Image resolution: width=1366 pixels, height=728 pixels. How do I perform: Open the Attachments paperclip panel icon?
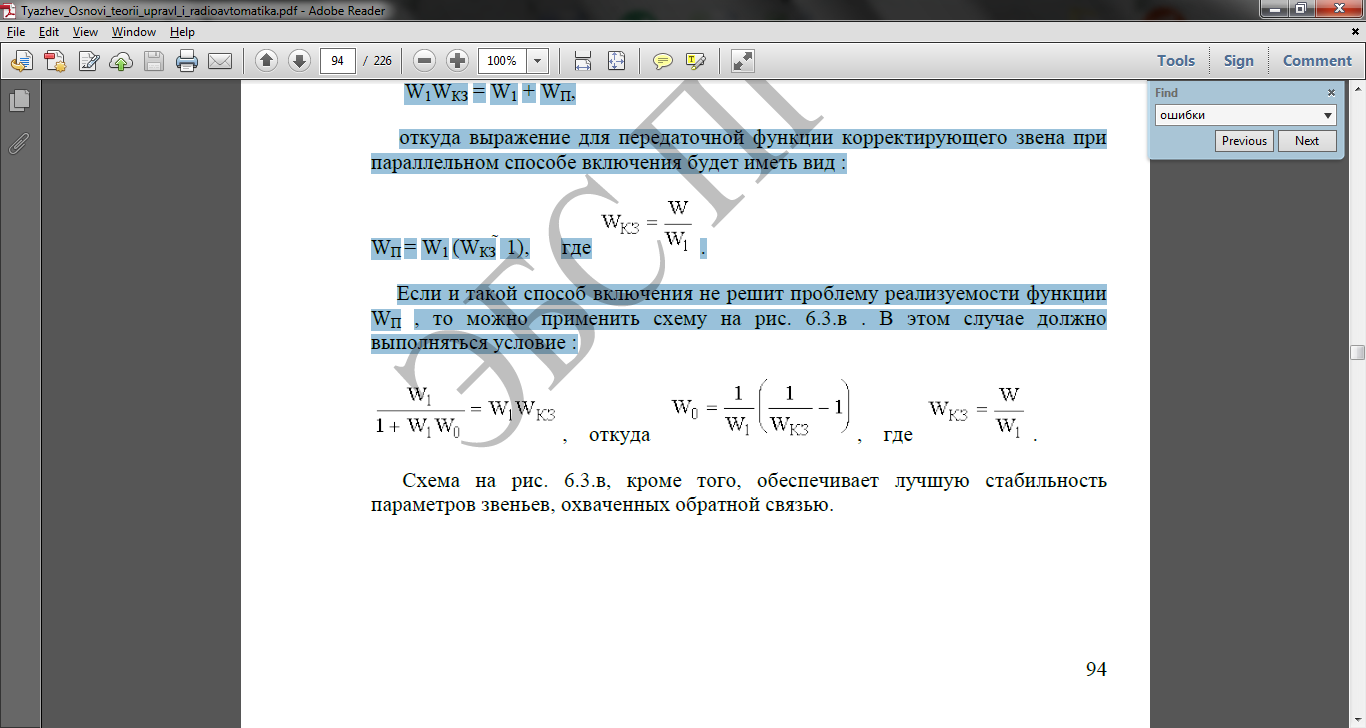point(19,143)
